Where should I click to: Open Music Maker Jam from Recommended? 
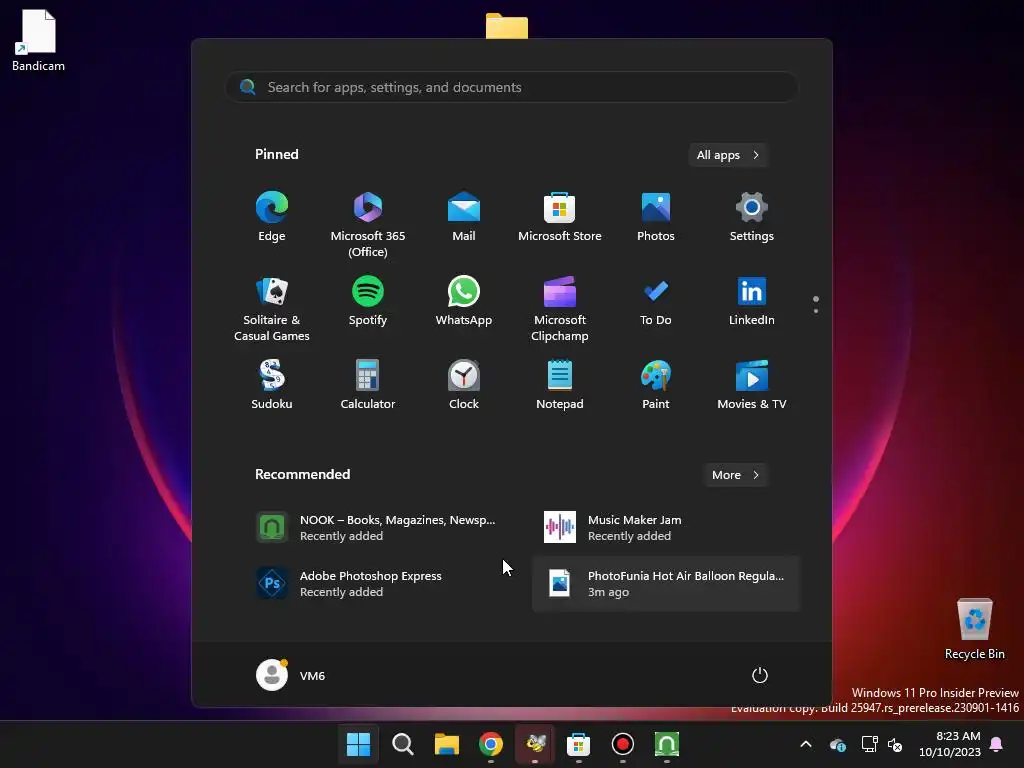[665, 528]
